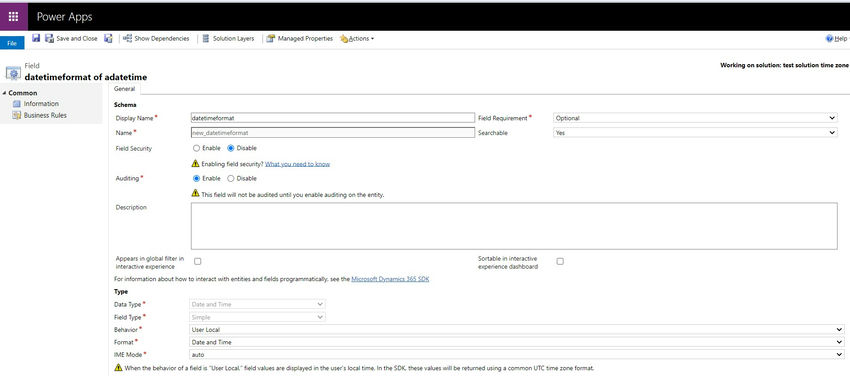
Task: Open Microsoft Dynamics 365 SDK link
Action: [x=390, y=279]
